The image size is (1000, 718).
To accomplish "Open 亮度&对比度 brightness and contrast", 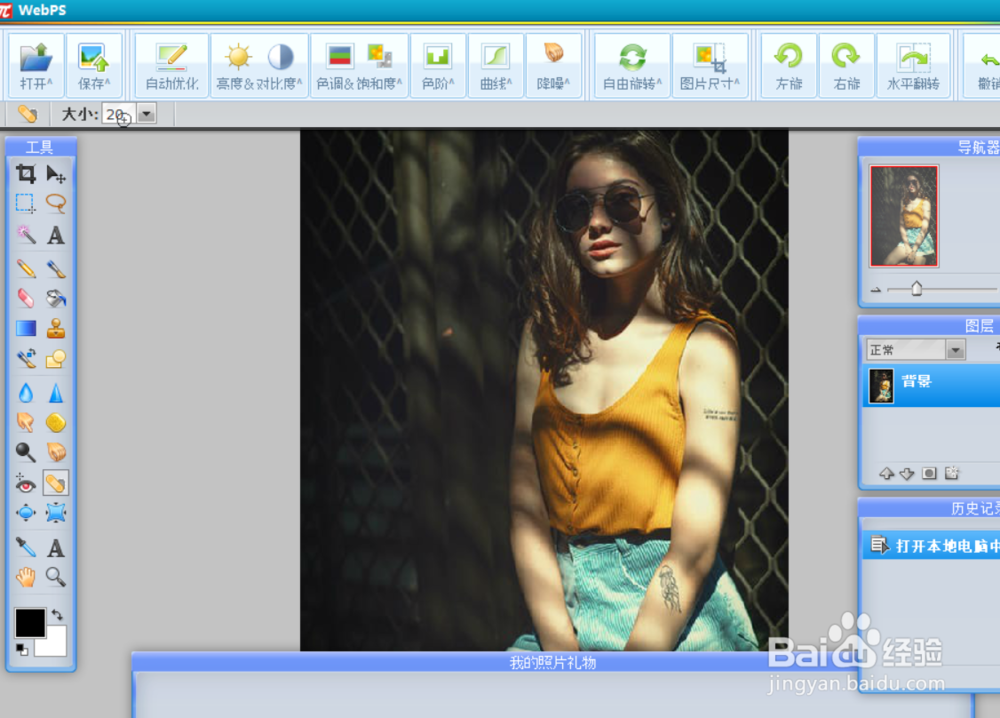I will (x=259, y=66).
